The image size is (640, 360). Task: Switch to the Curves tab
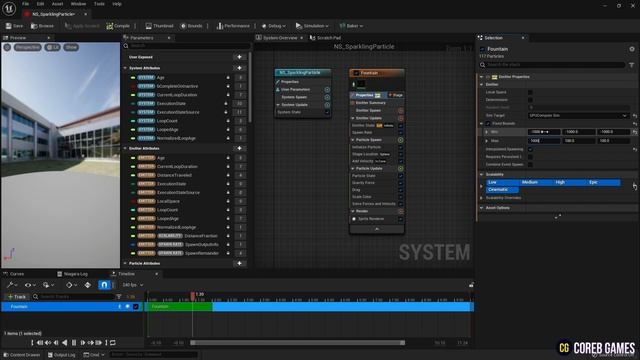(x=13, y=274)
